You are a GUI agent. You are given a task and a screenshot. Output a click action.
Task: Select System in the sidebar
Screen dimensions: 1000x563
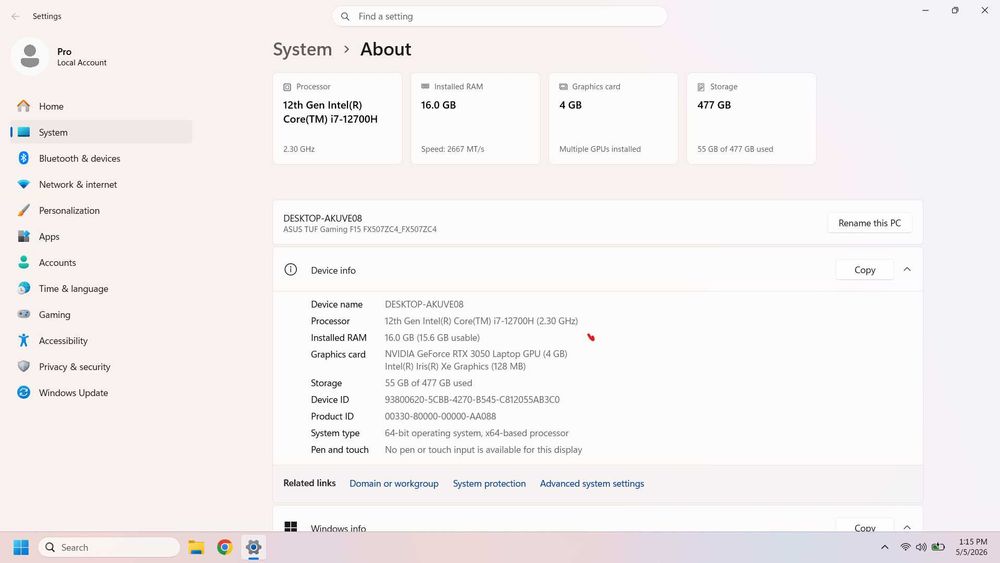pos(101,132)
